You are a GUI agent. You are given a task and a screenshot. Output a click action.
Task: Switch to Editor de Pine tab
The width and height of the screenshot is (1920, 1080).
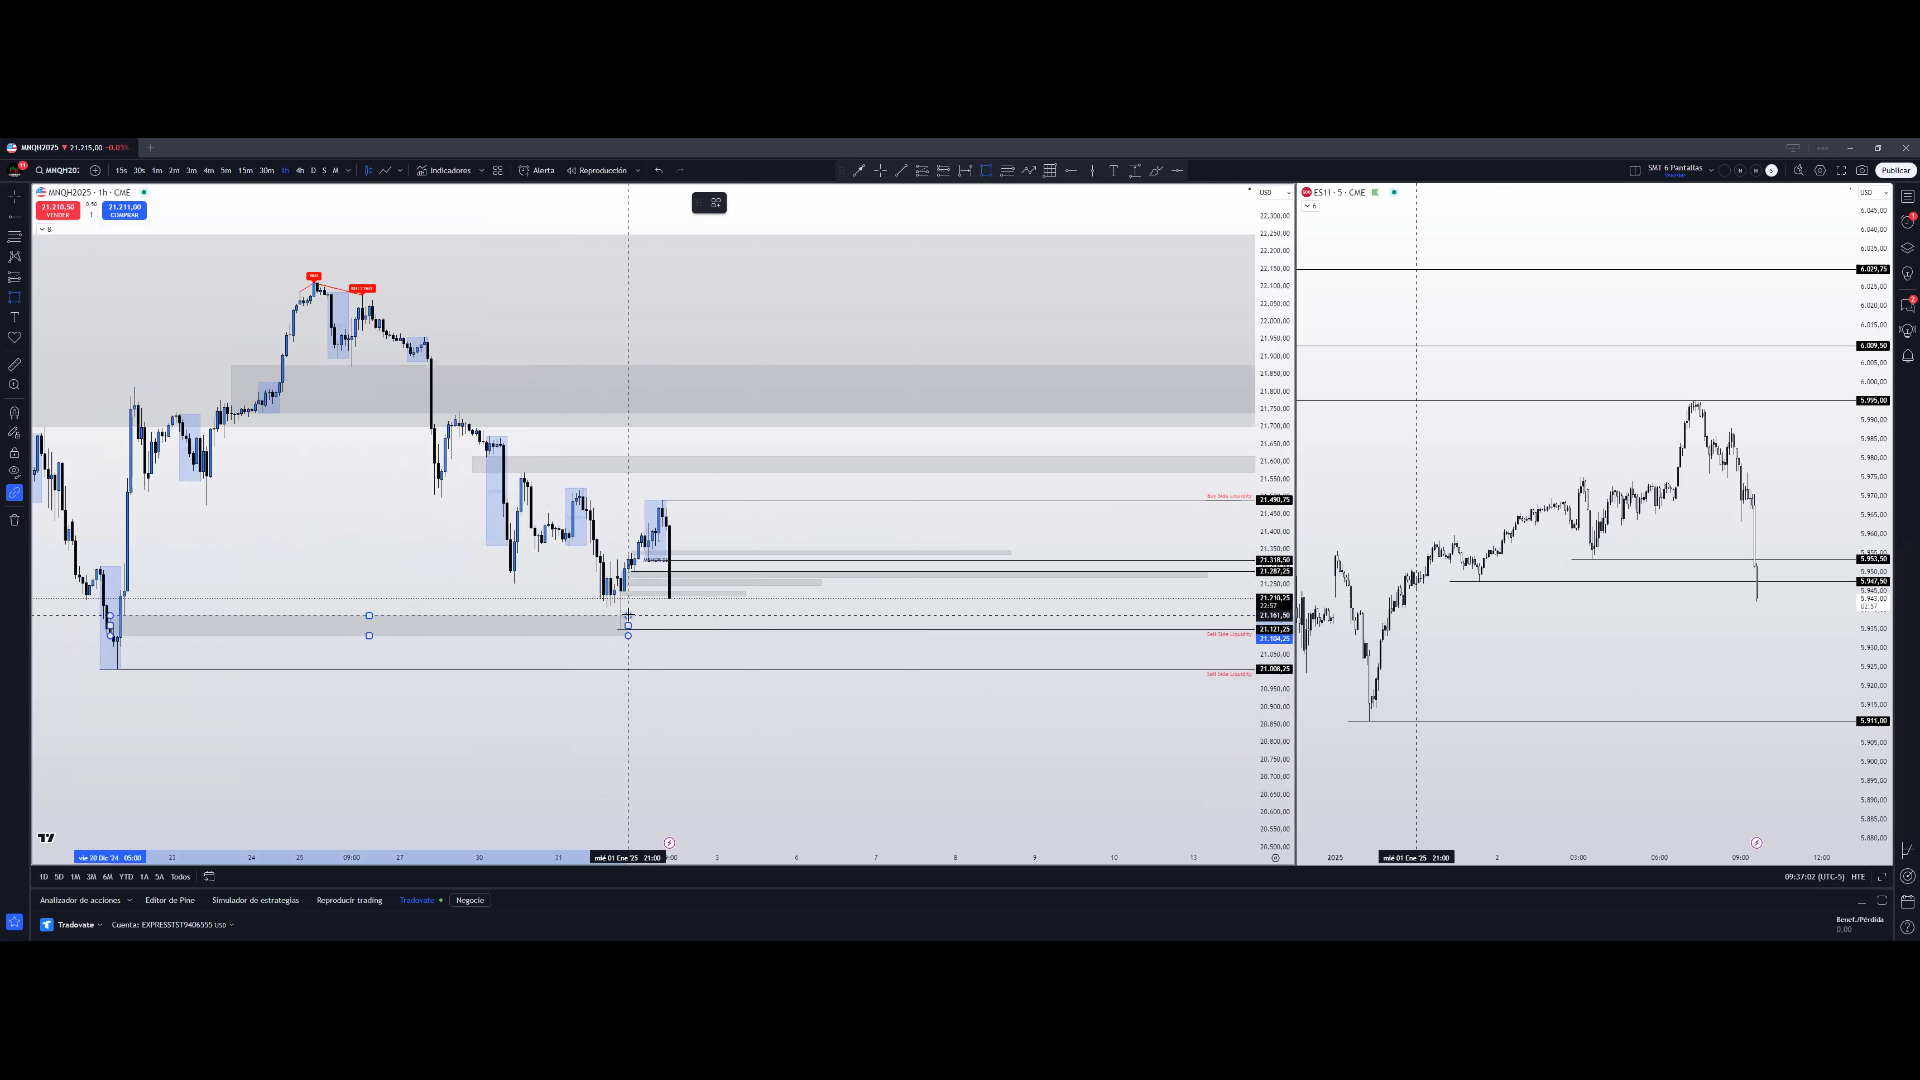coord(170,901)
